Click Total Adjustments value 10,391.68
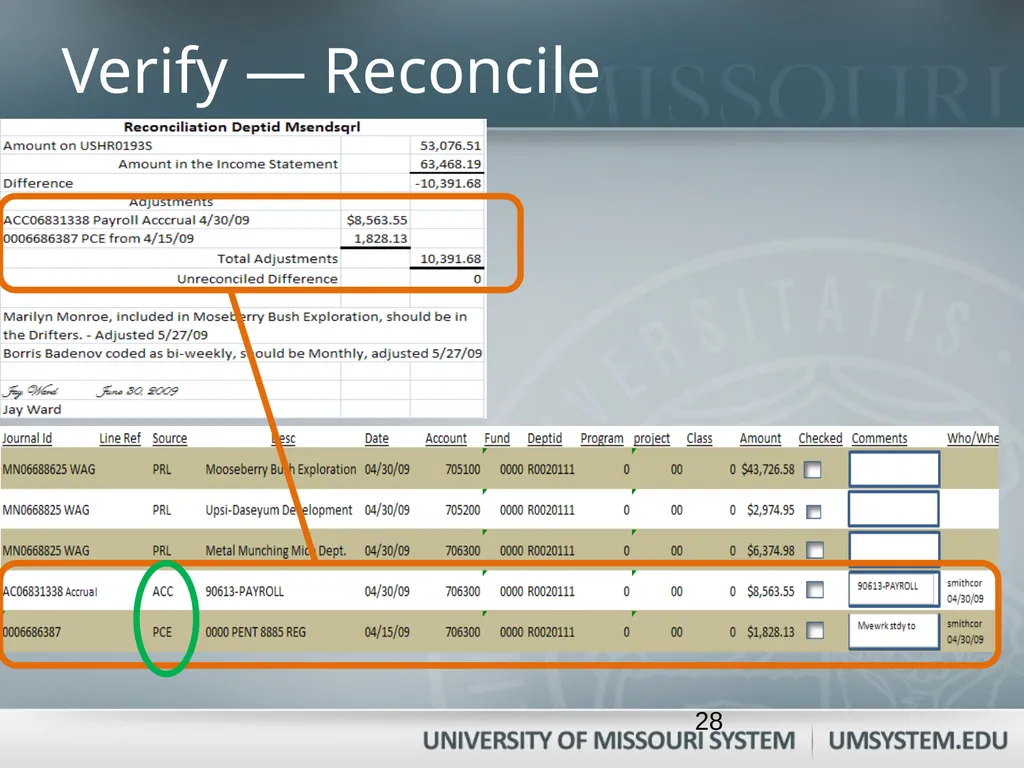This screenshot has width=1024, height=768. 450,259
